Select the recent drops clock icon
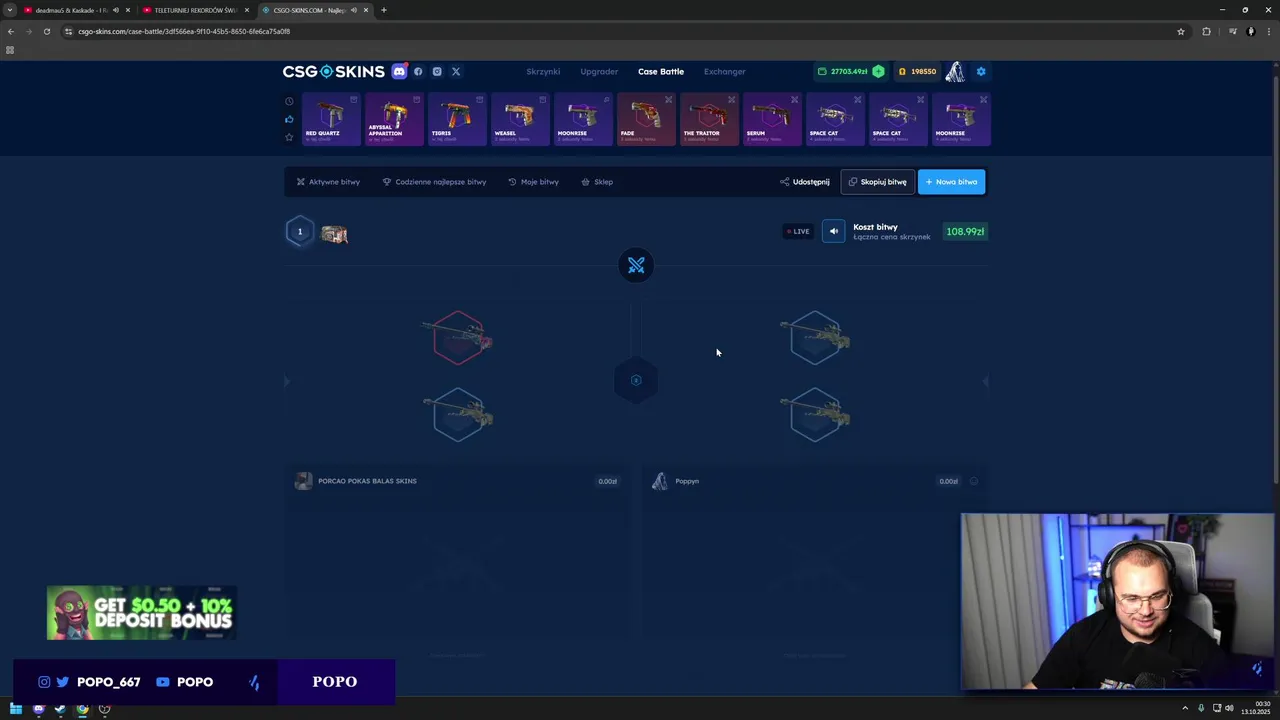 click(289, 101)
